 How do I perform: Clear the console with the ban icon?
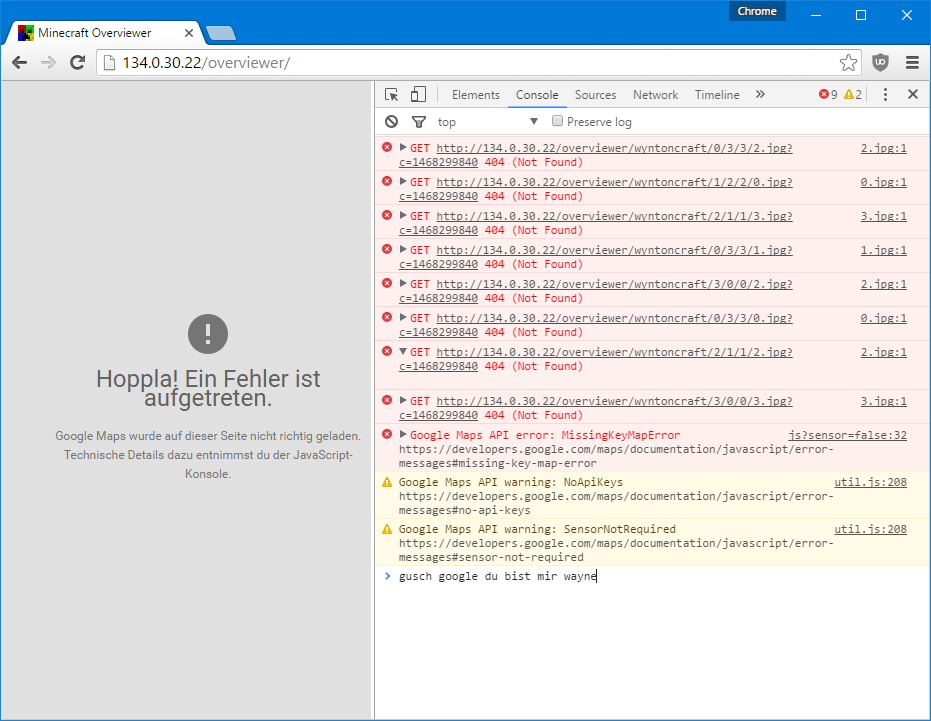click(391, 122)
